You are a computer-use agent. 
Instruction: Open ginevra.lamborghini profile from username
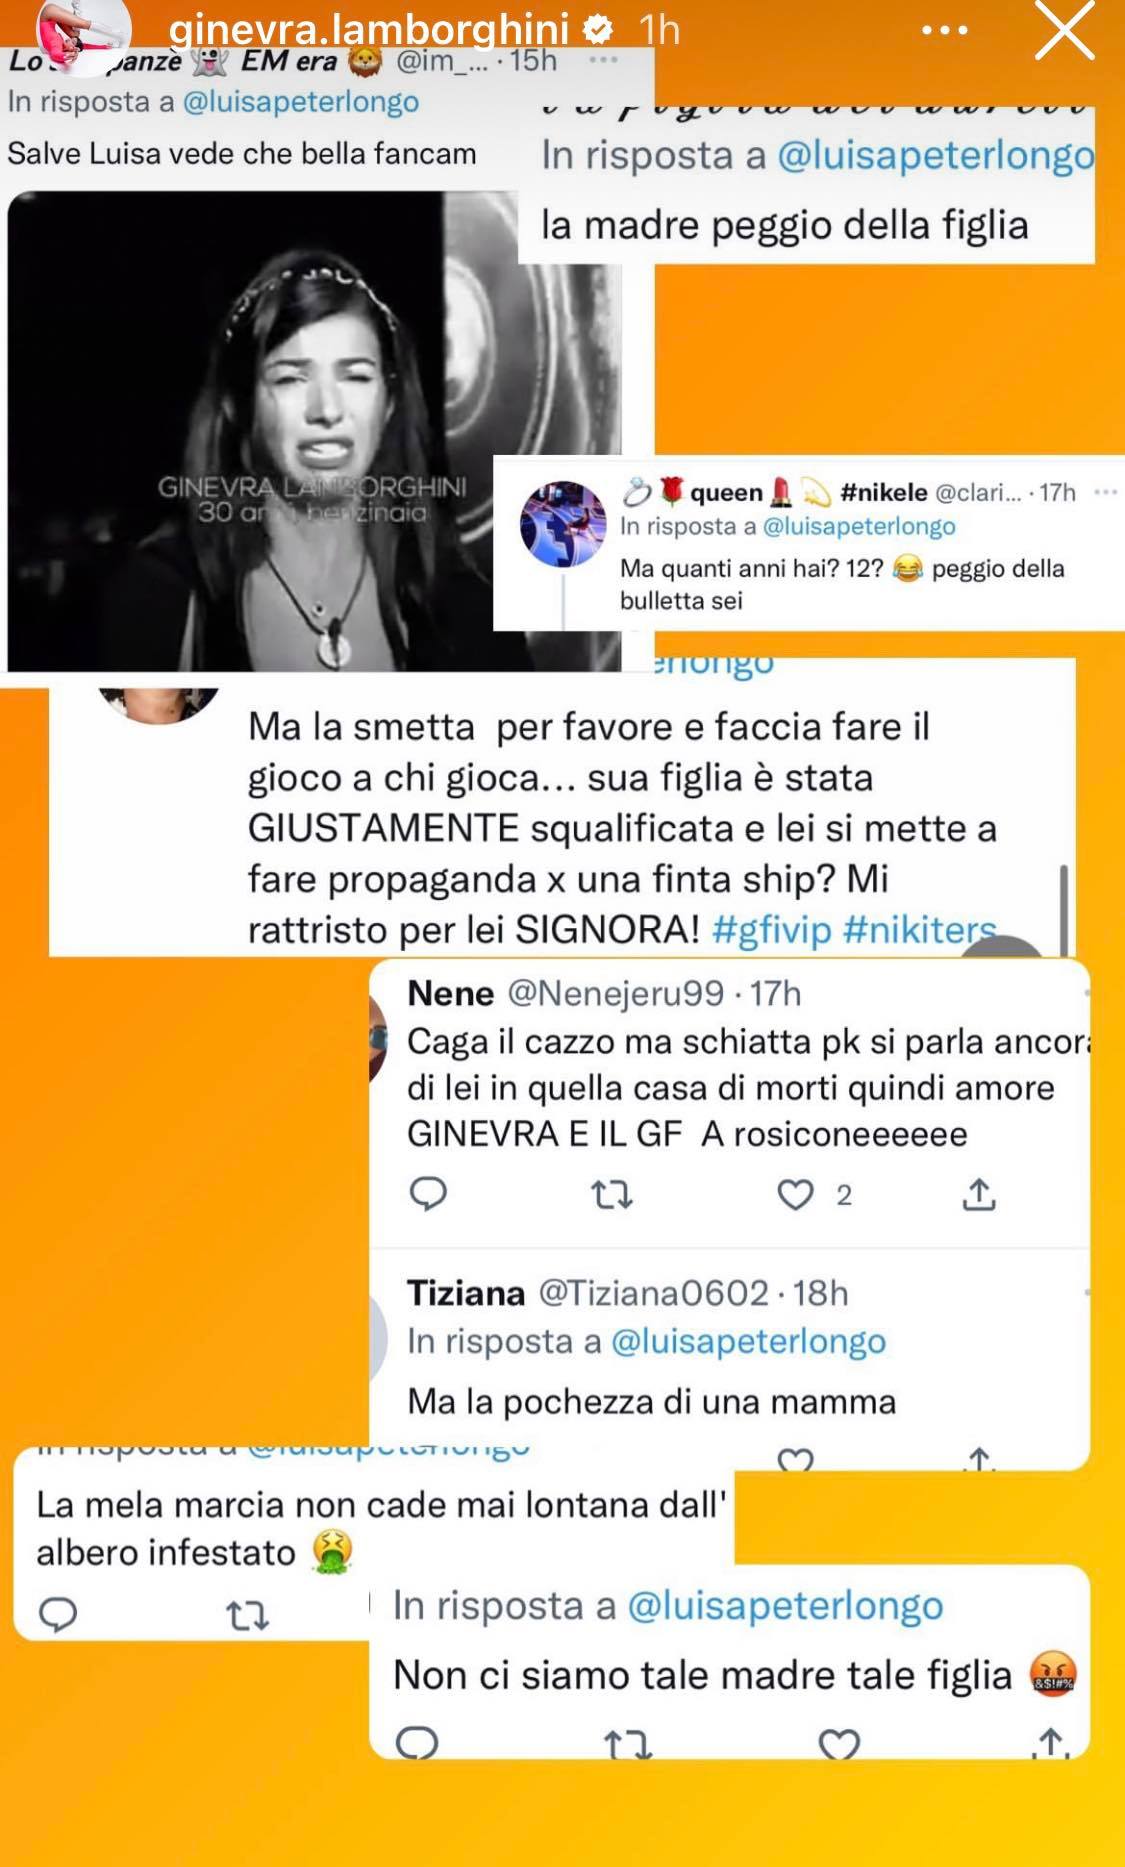pos(368,29)
